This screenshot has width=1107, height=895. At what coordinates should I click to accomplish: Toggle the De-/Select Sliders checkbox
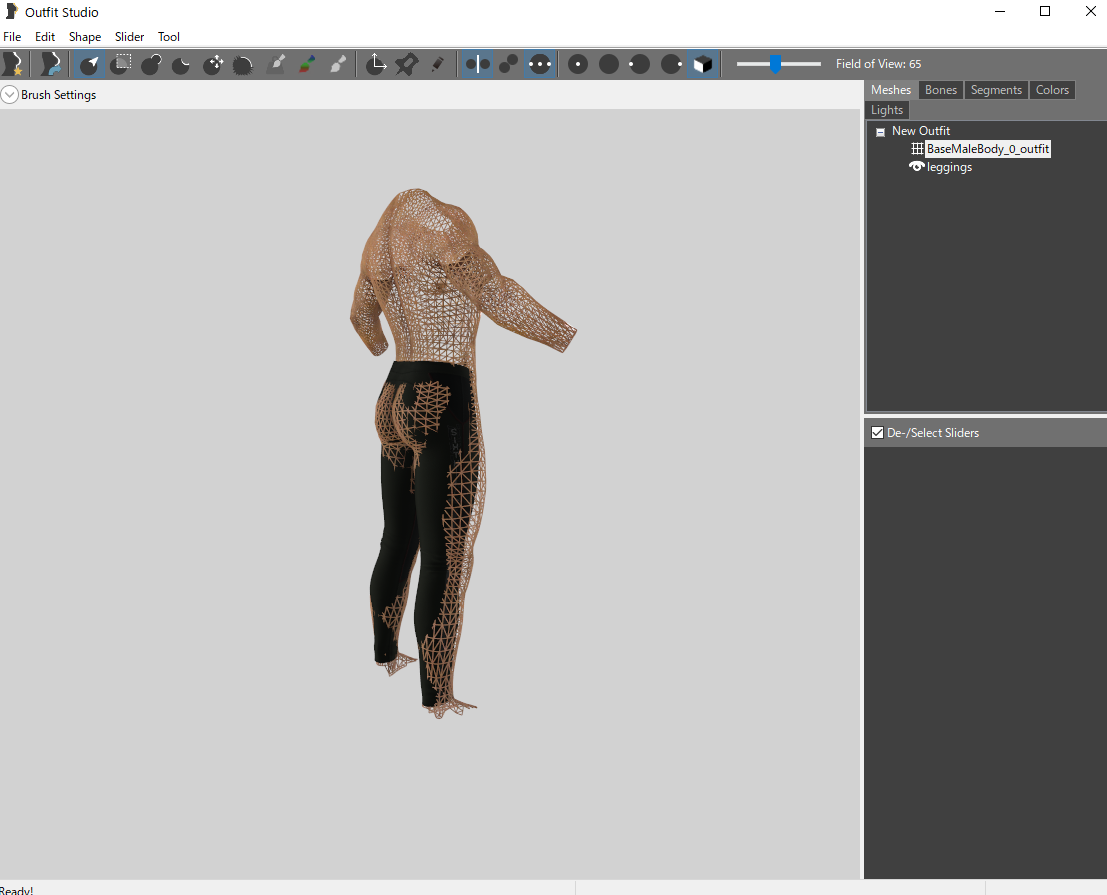tap(878, 433)
